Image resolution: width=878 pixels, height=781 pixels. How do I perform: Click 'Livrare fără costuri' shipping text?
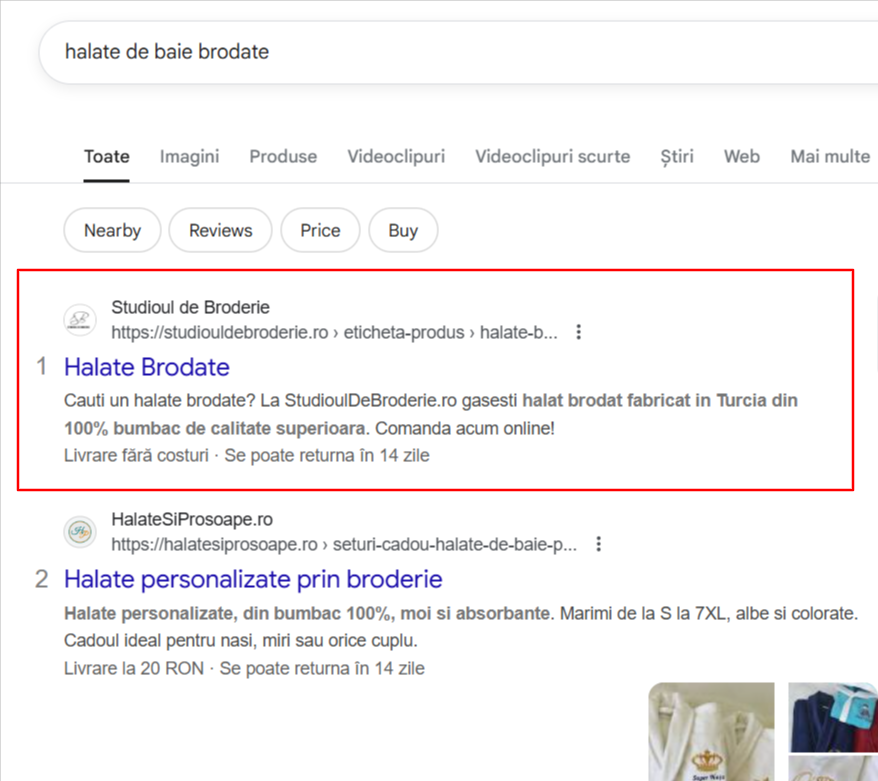pos(136,455)
